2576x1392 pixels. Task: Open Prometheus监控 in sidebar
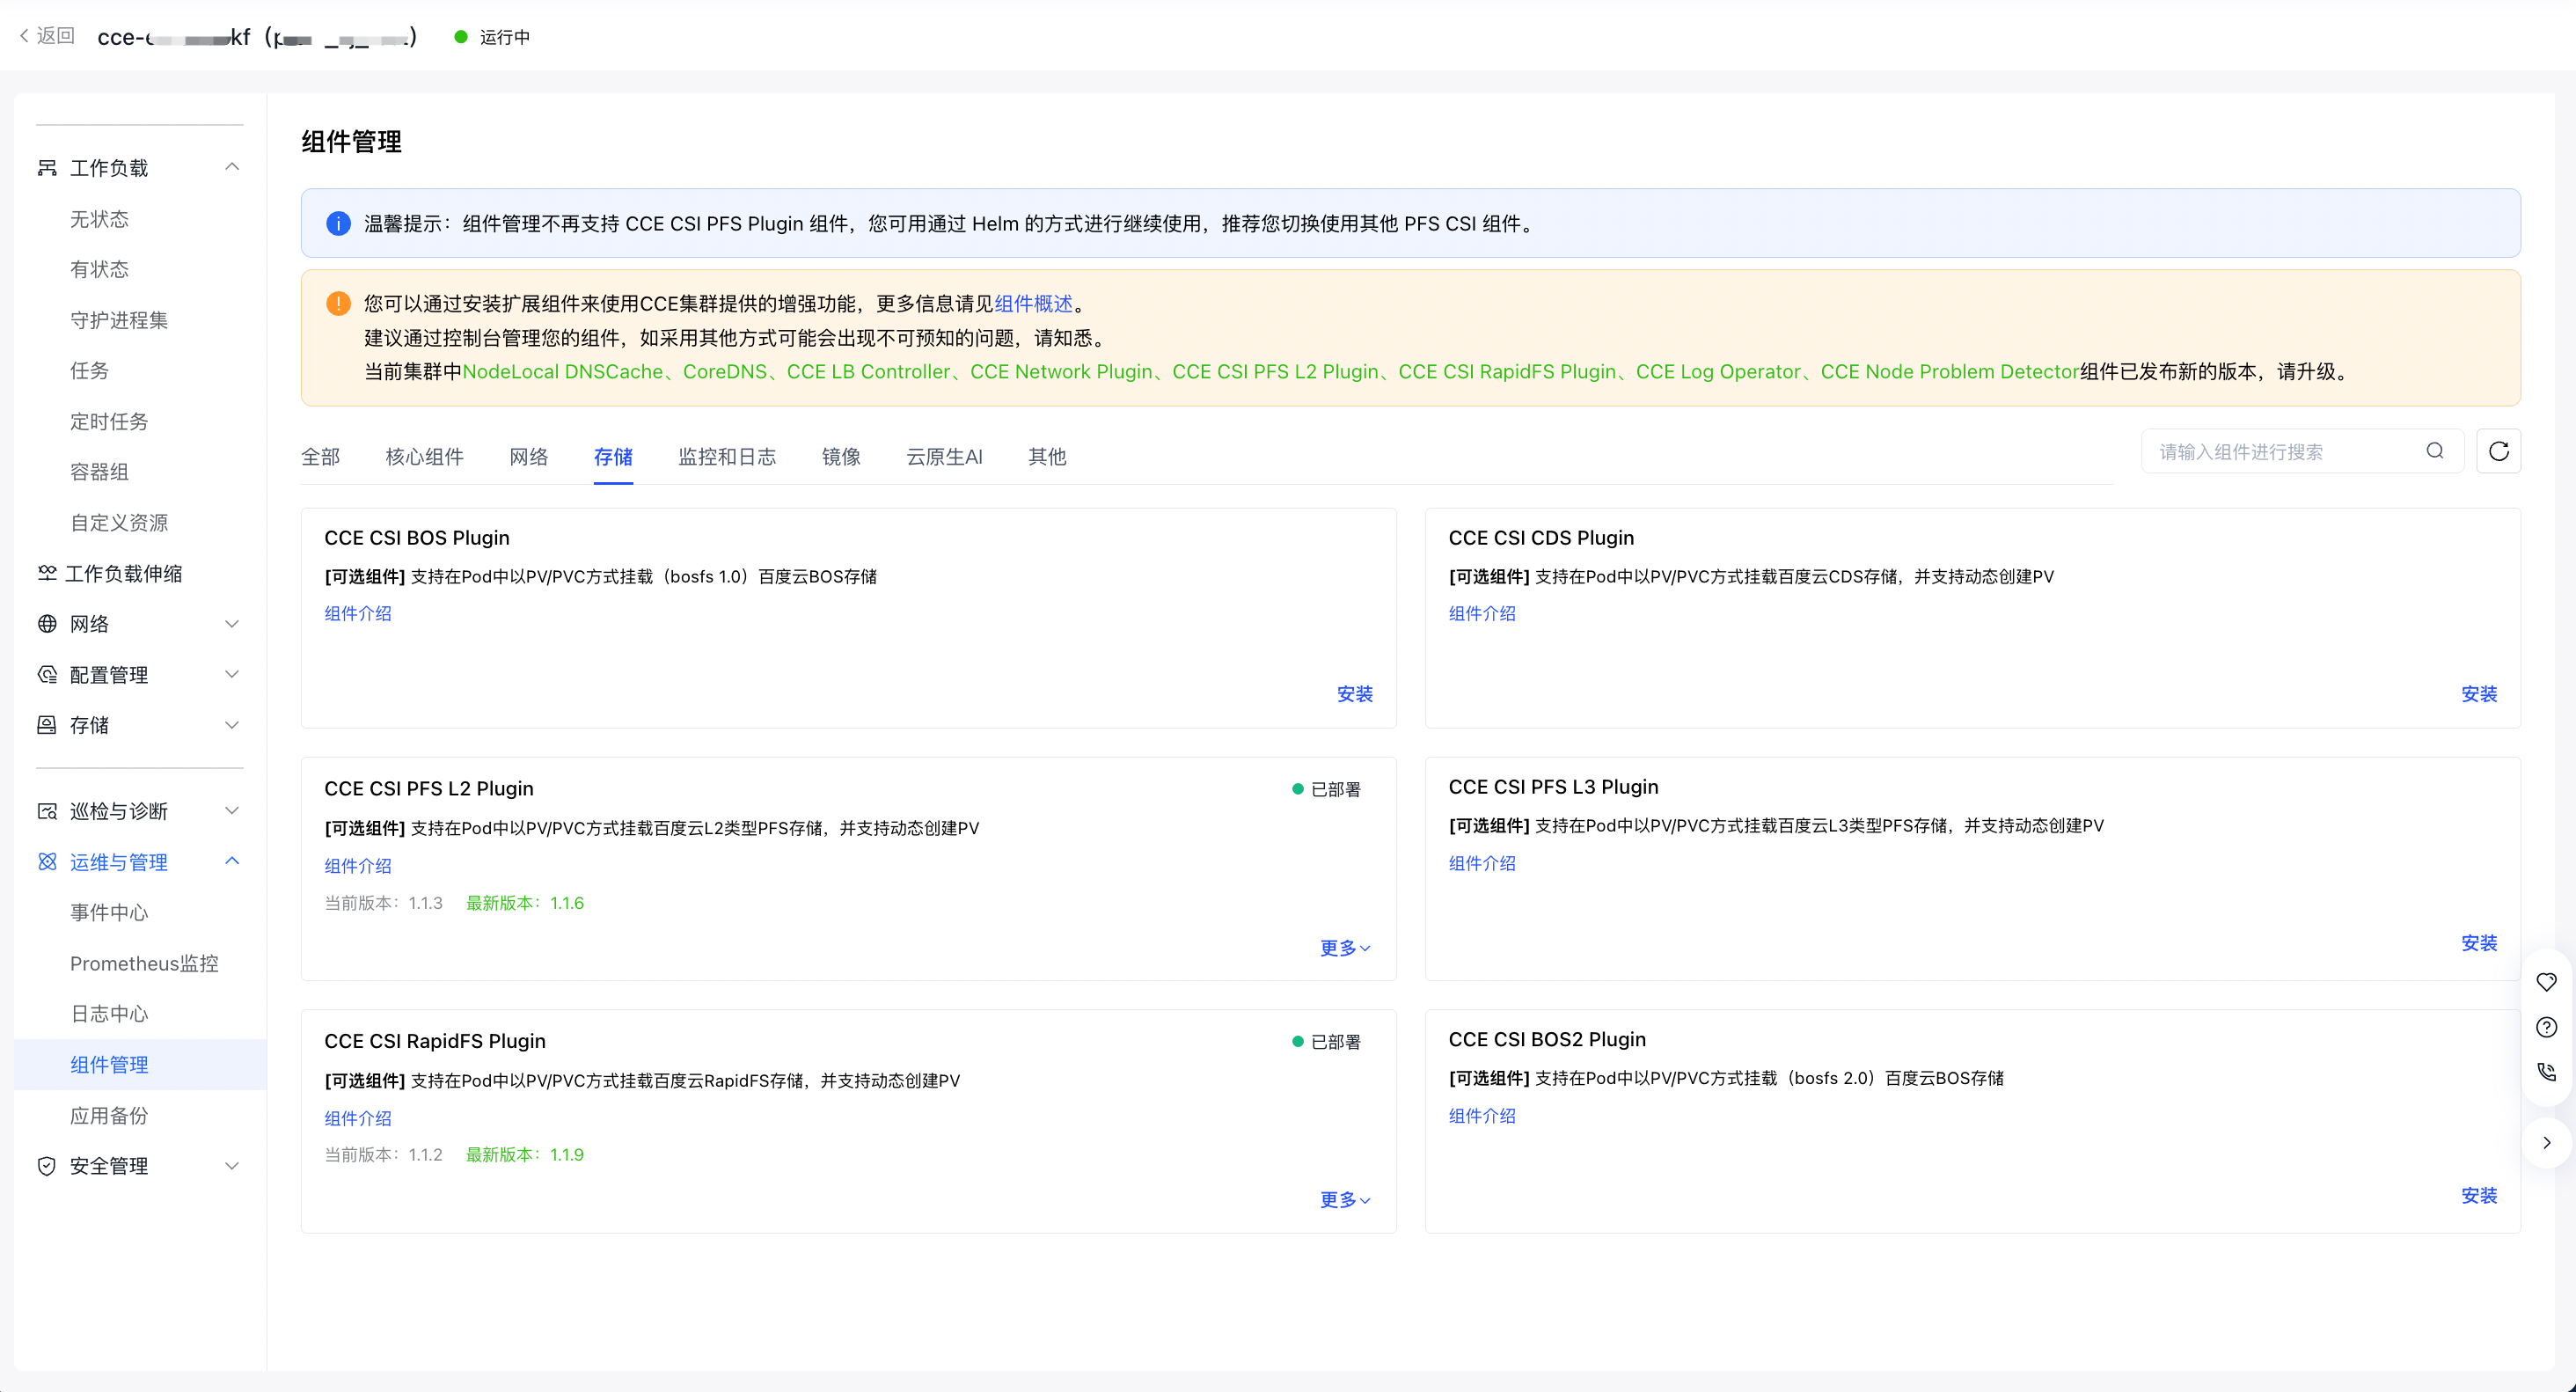pyautogui.click(x=144, y=964)
